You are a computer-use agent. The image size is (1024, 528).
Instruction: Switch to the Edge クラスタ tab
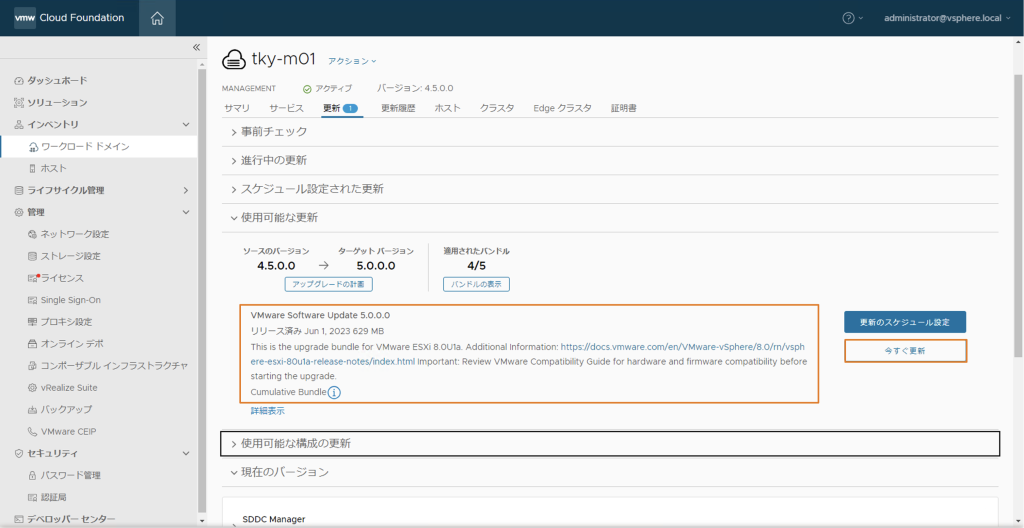coord(562,108)
